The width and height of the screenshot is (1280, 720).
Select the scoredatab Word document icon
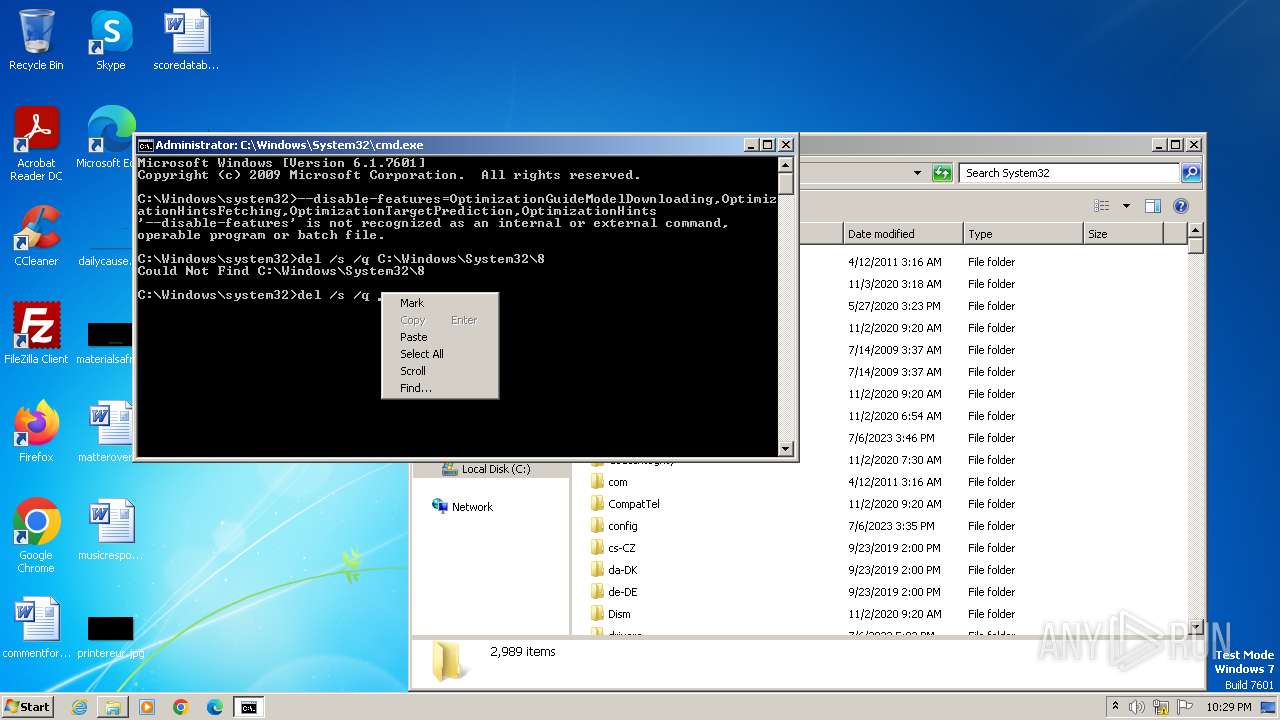coord(186,40)
